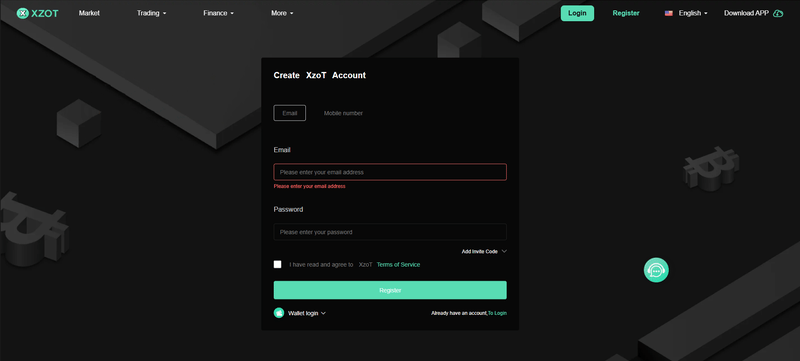This screenshot has width=800, height=361.
Task: Select the Email registration tab
Action: point(290,113)
